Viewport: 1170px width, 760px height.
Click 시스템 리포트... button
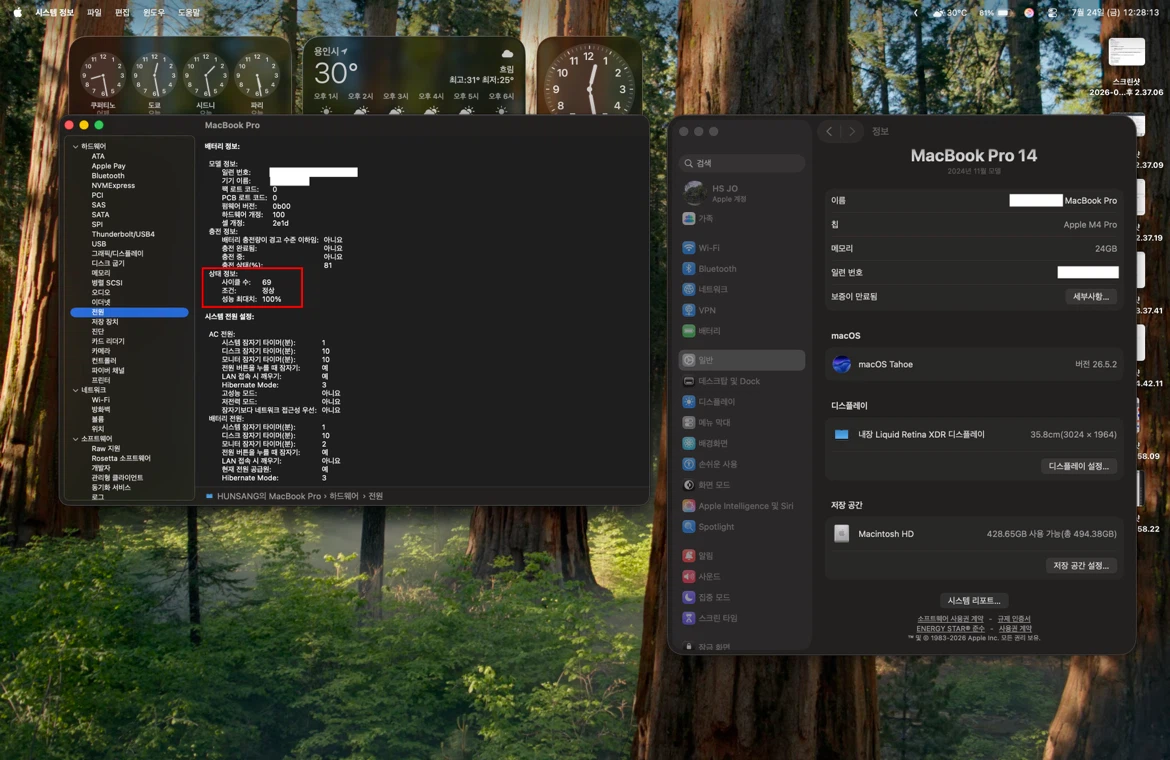tap(973, 600)
